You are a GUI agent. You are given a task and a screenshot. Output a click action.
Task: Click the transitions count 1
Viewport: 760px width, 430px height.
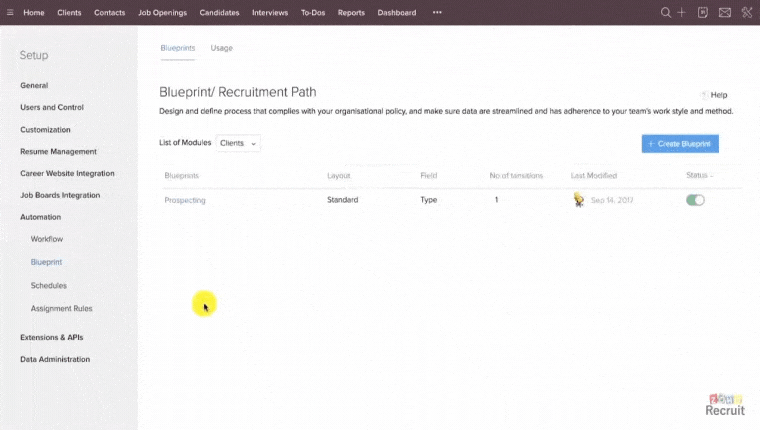click(x=496, y=200)
